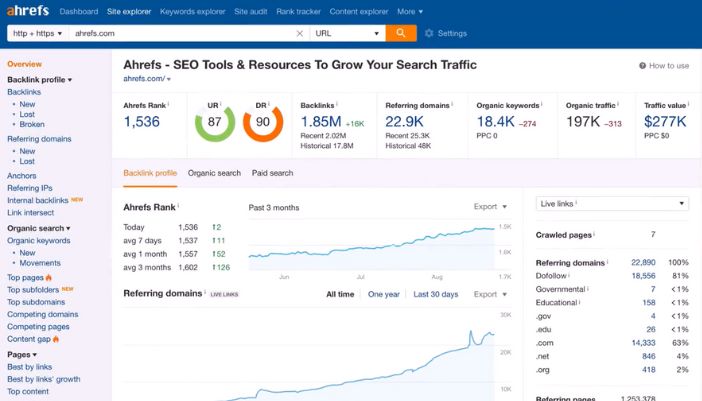Open Export dropdown for Referring domains chart
The image size is (702, 401).
pyautogui.click(x=490, y=294)
